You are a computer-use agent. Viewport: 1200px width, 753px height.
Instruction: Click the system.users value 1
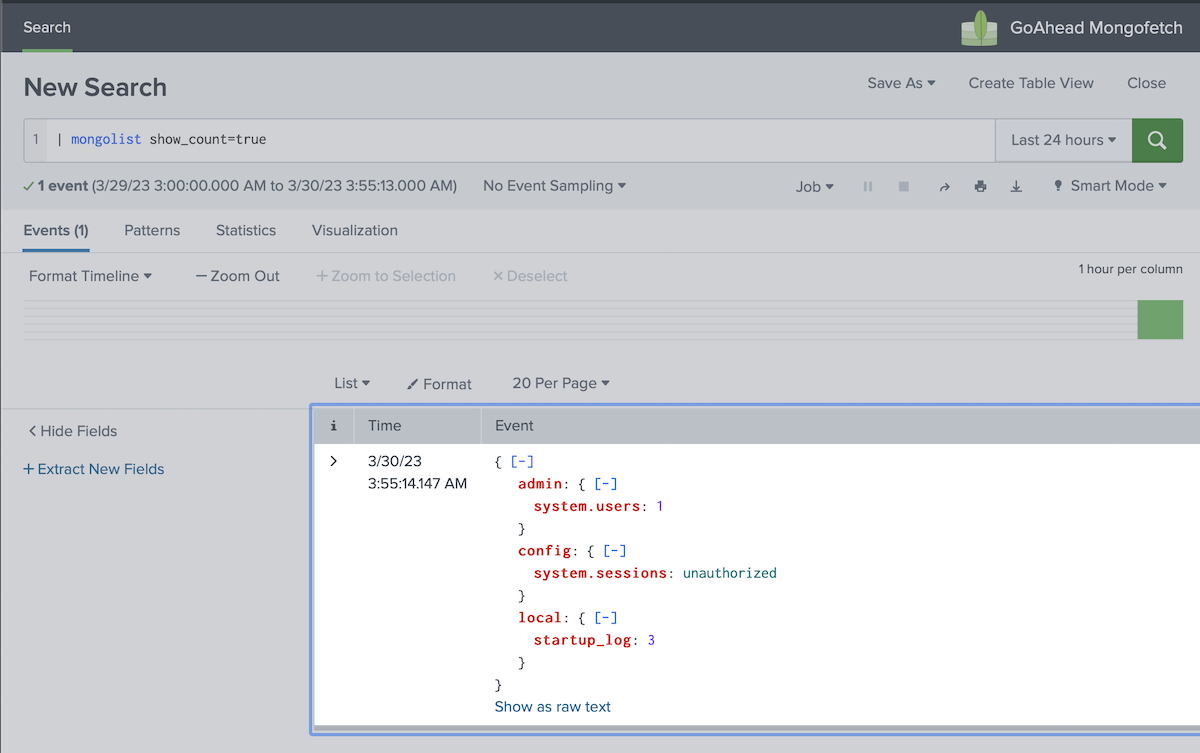[659, 506]
